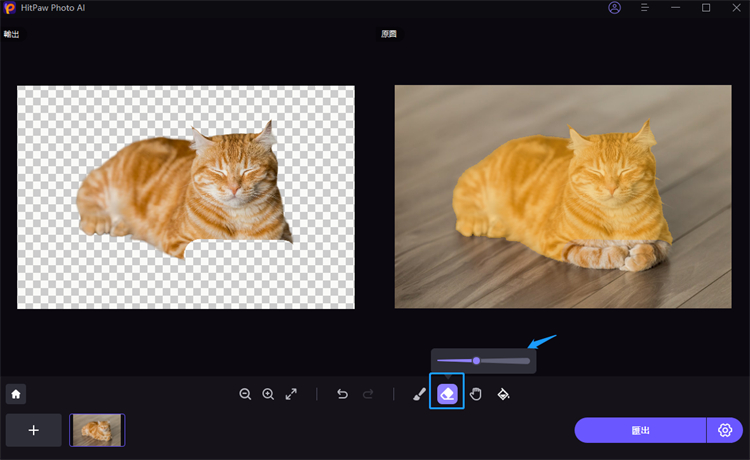Click the HitPaw Photo AI logo
This screenshot has height=460, width=750.
point(10,8)
